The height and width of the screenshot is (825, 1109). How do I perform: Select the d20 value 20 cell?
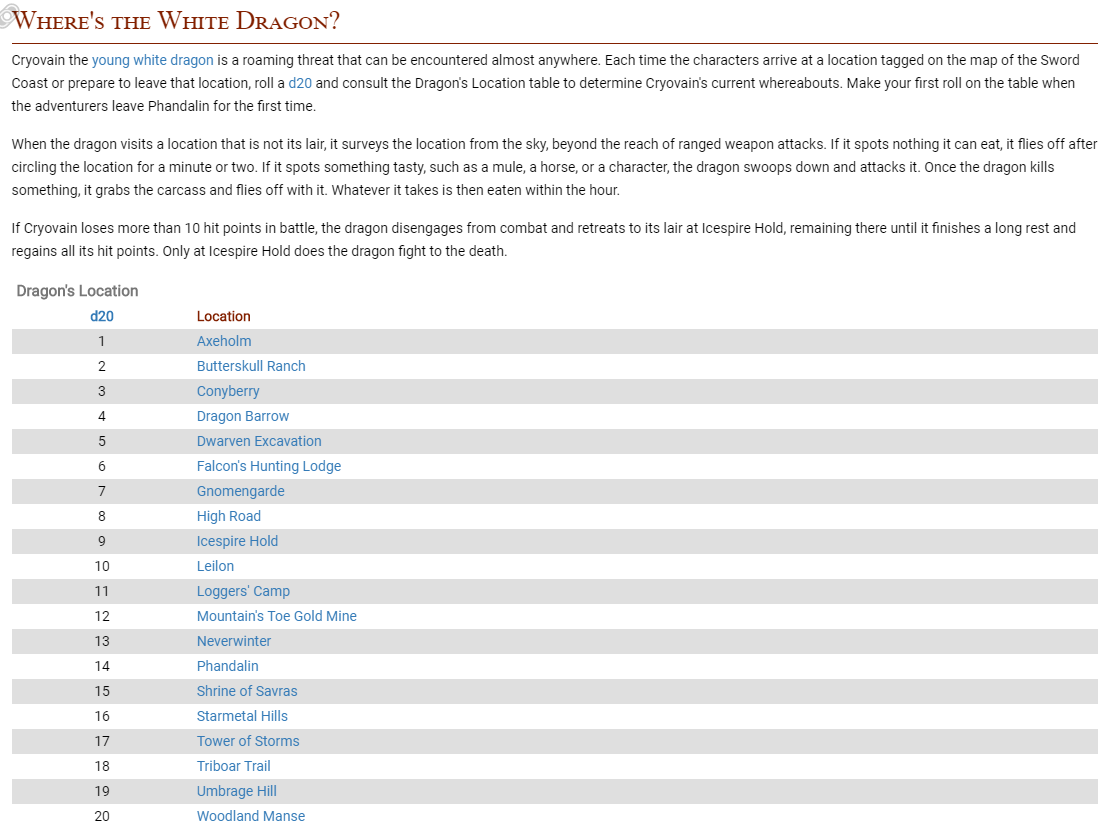[x=102, y=815]
